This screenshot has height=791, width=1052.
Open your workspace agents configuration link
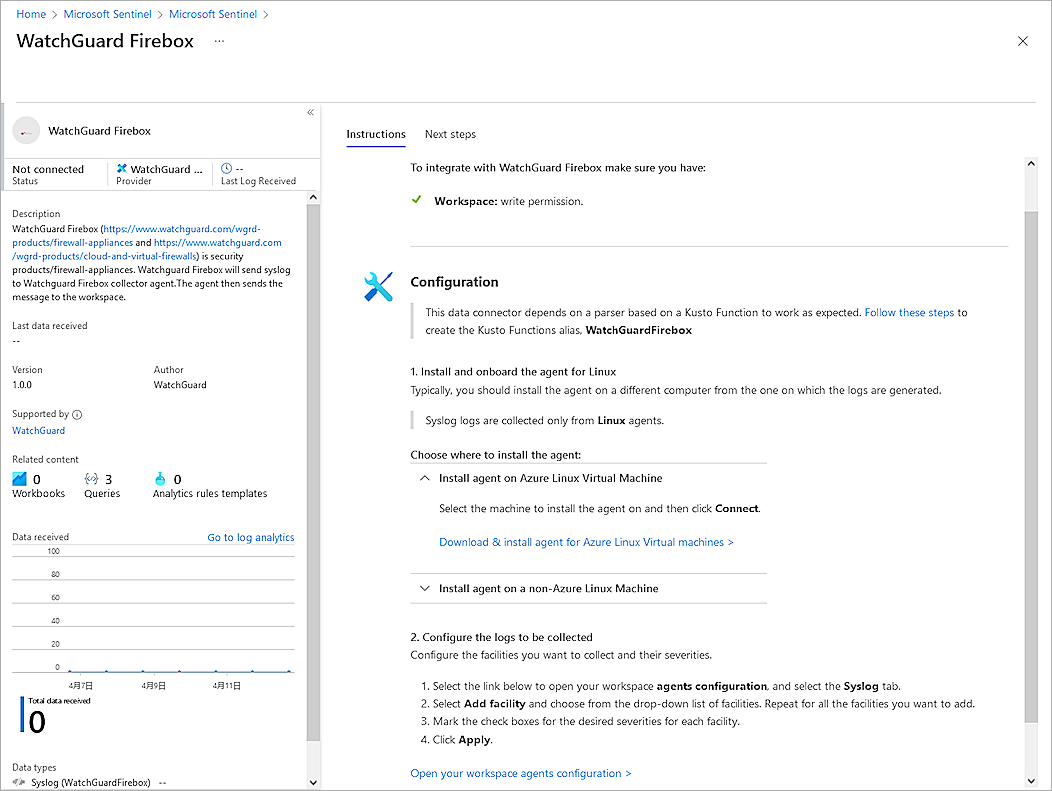[521, 773]
